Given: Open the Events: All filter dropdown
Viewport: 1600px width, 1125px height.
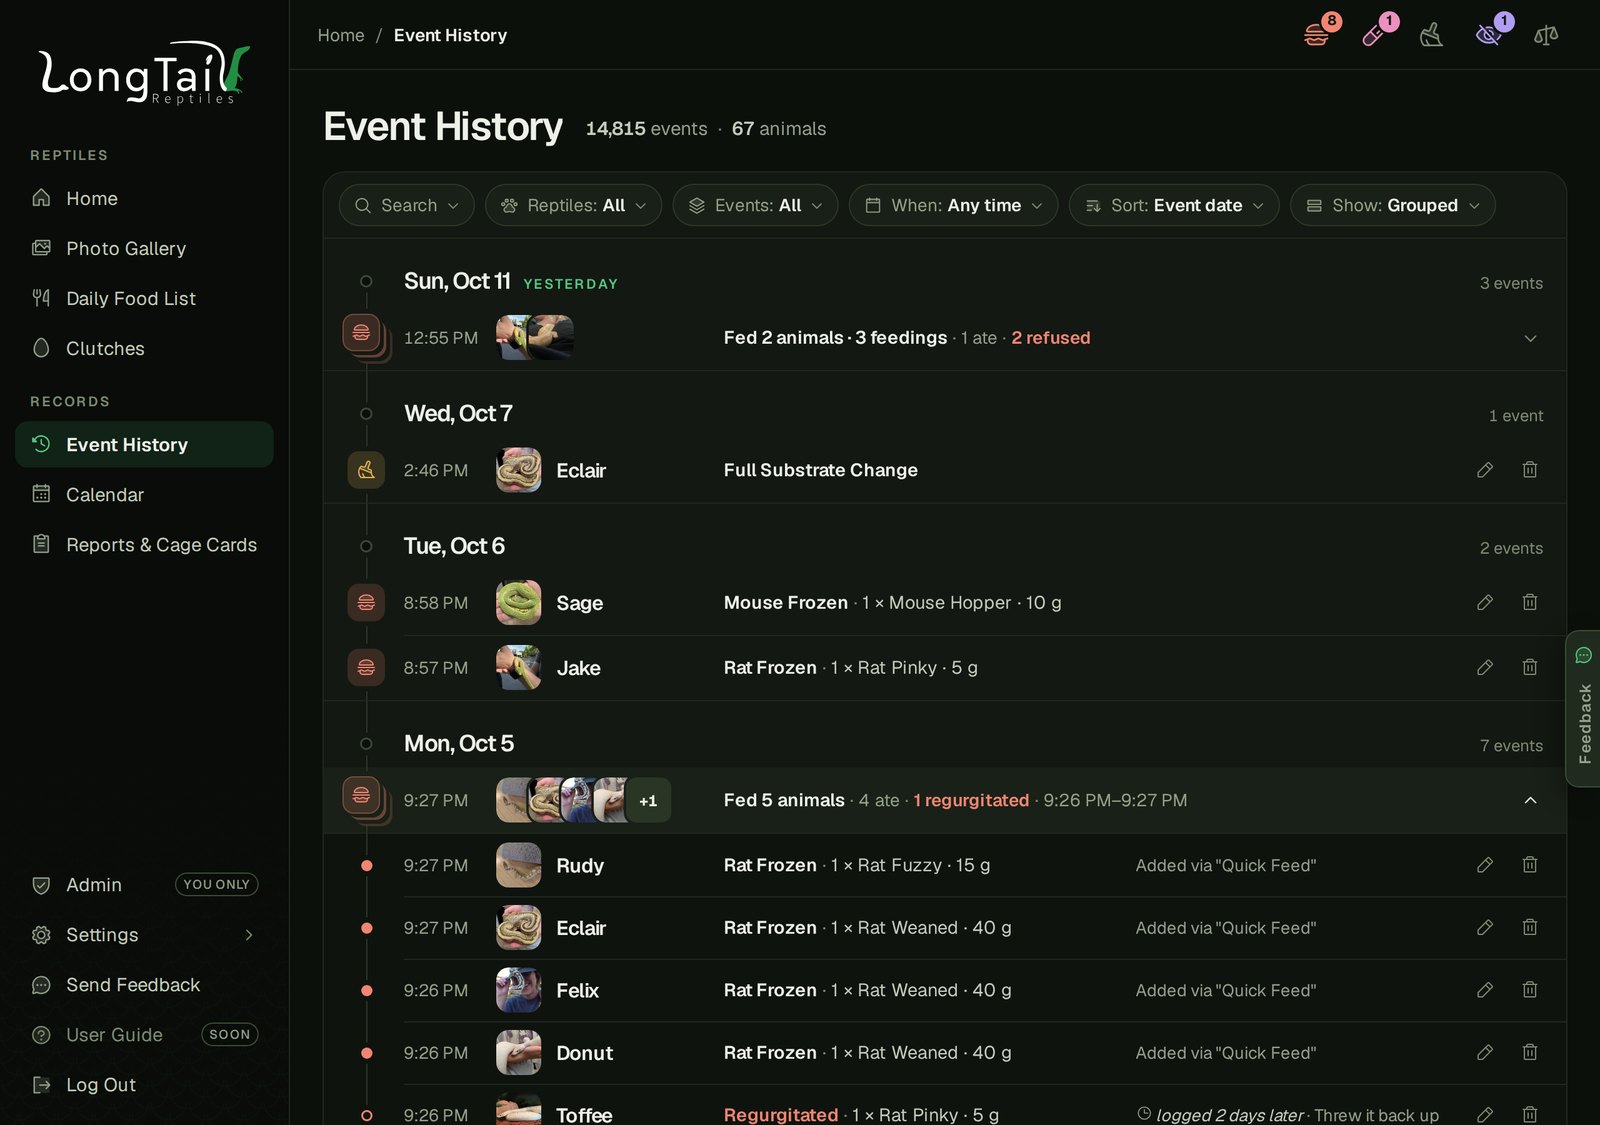Looking at the screenshot, I should tap(755, 205).
